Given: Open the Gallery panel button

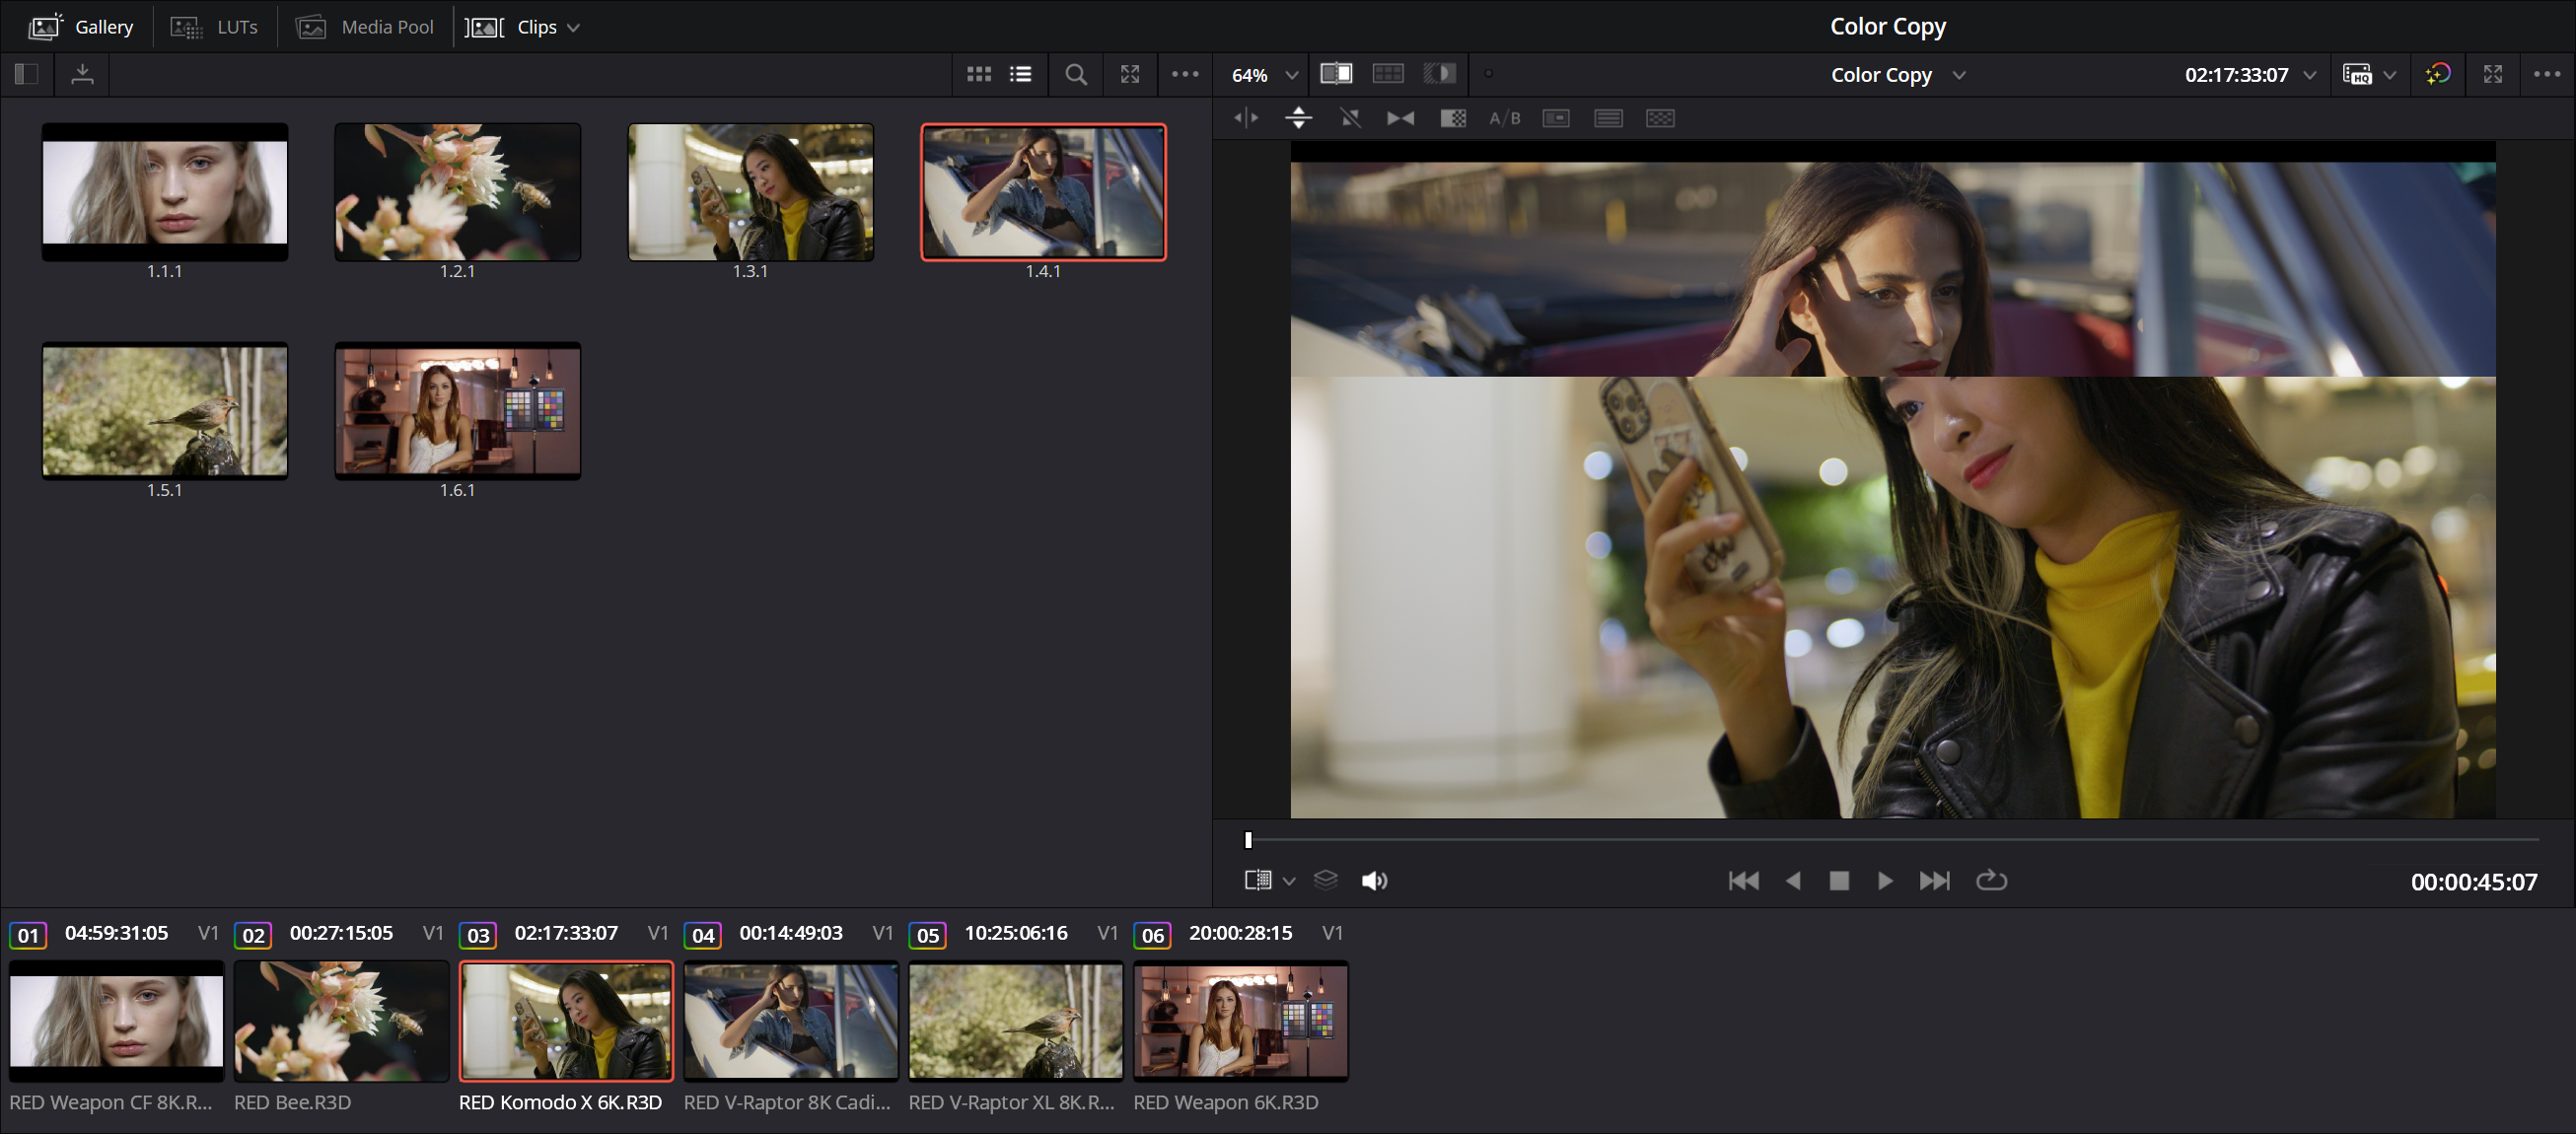Looking at the screenshot, I should click(81, 27).
